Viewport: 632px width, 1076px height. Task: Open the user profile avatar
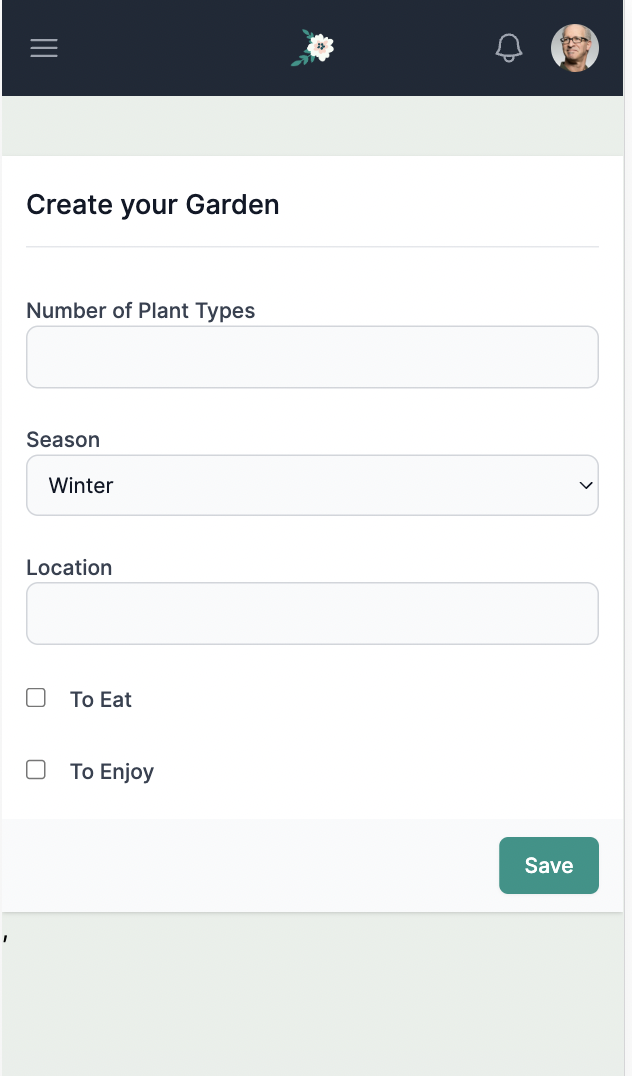click(x=575, y=48)
